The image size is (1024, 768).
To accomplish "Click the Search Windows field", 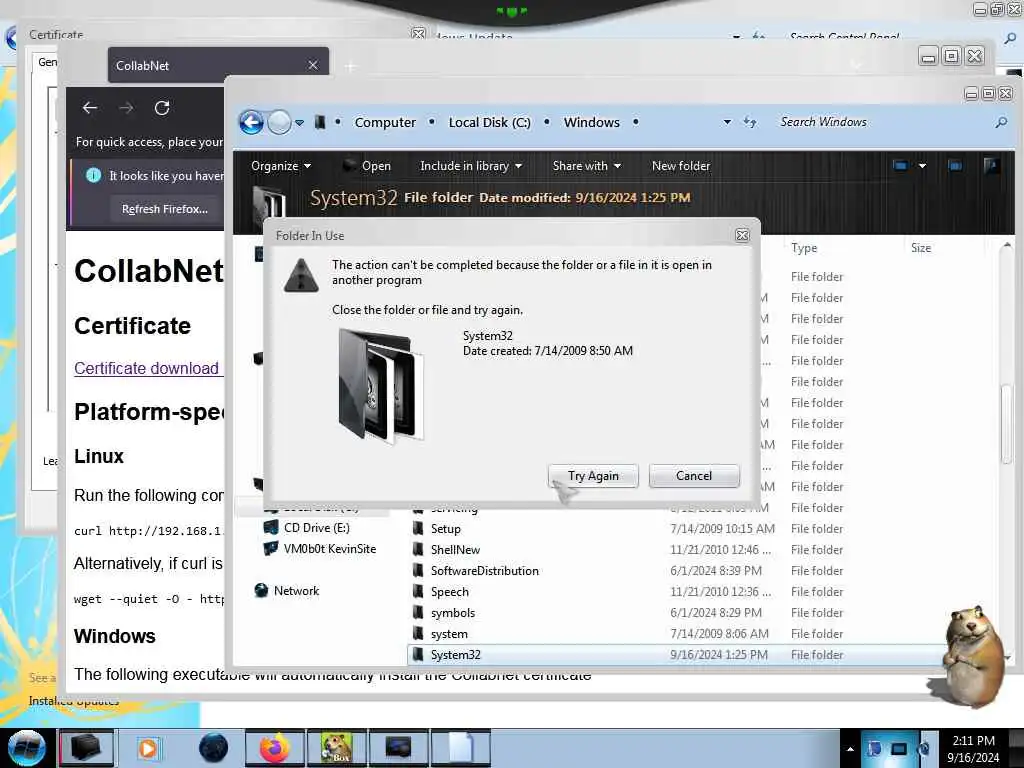I will (882, 122).
